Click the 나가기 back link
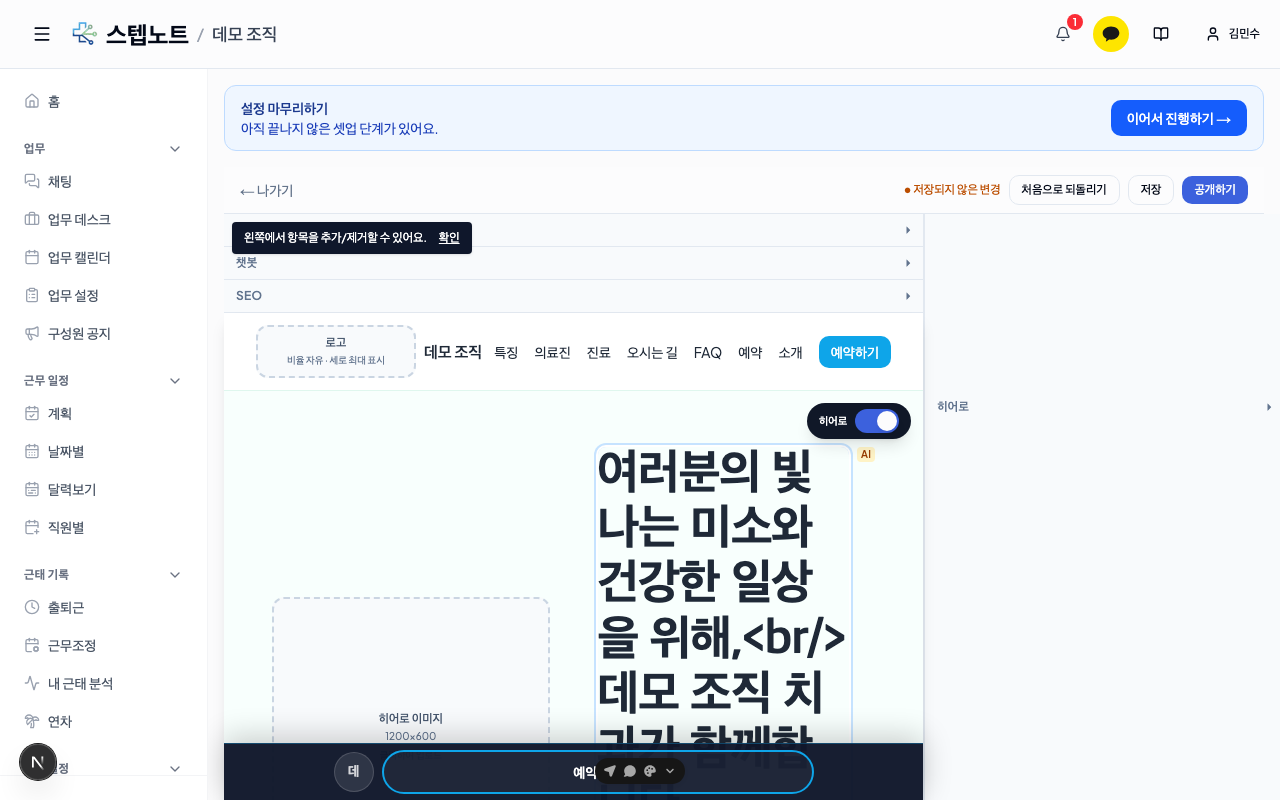 tap(266, 190)
